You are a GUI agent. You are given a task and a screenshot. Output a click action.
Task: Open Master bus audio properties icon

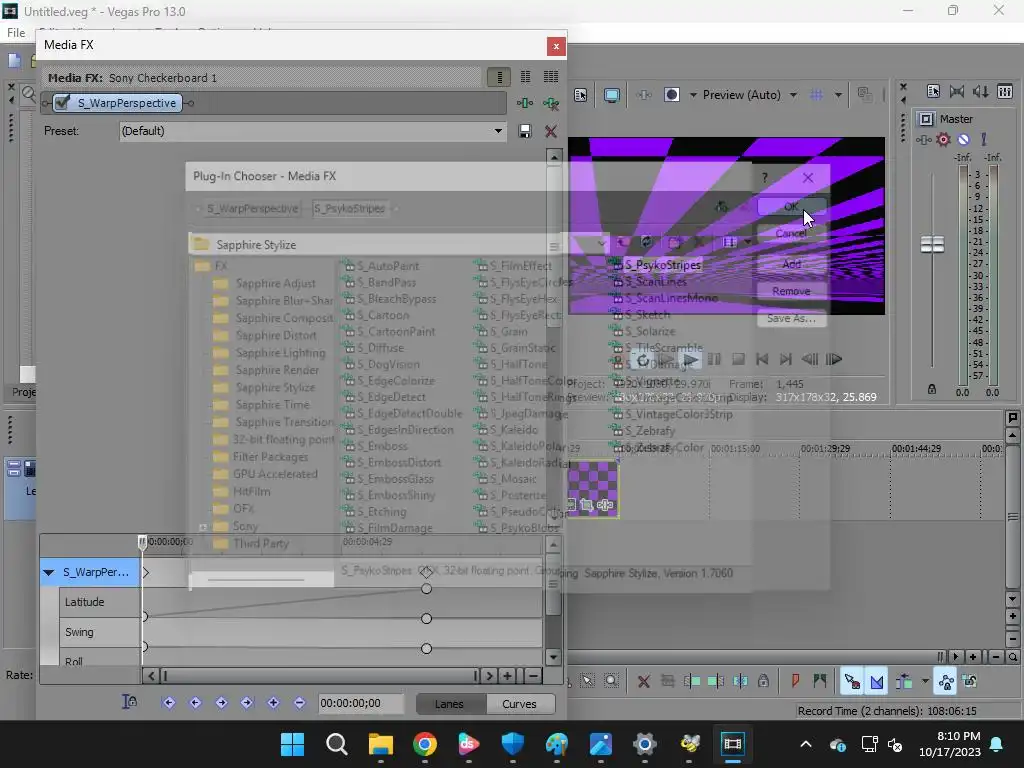pos(933,91)
